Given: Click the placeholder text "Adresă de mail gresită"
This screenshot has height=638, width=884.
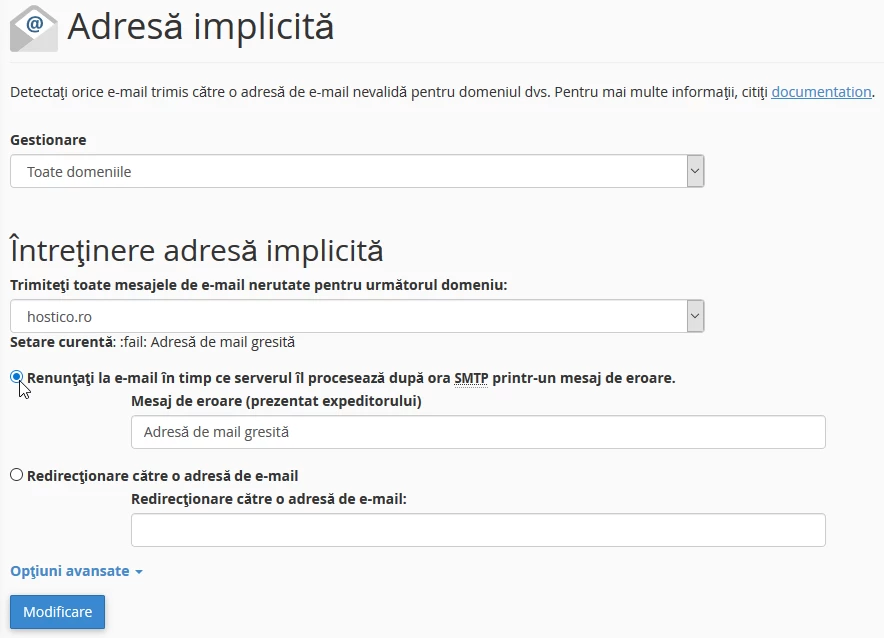Looking at the screenshot, I should pos(203,431).
